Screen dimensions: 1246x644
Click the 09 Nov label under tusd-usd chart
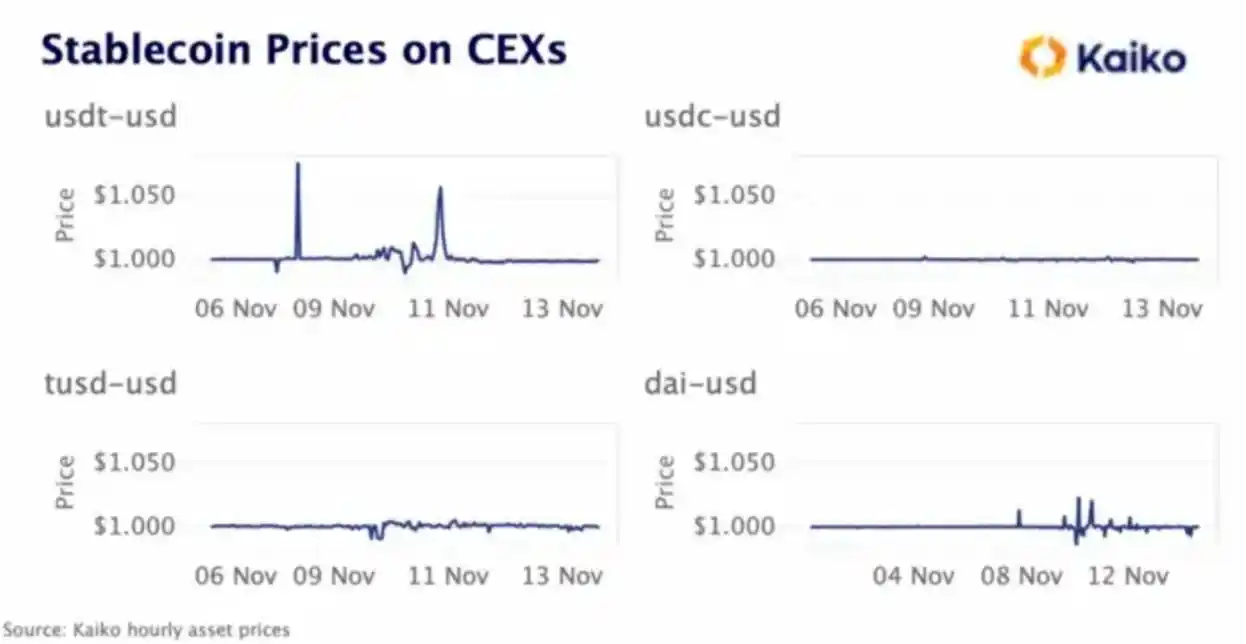[x=334, y=576]
